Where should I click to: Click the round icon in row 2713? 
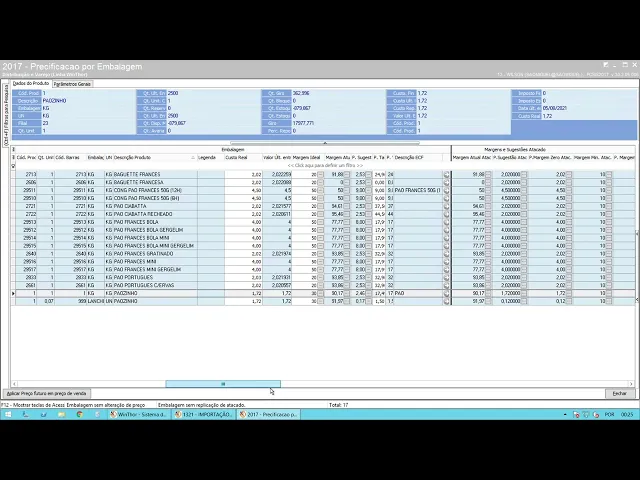coord(447,174)
